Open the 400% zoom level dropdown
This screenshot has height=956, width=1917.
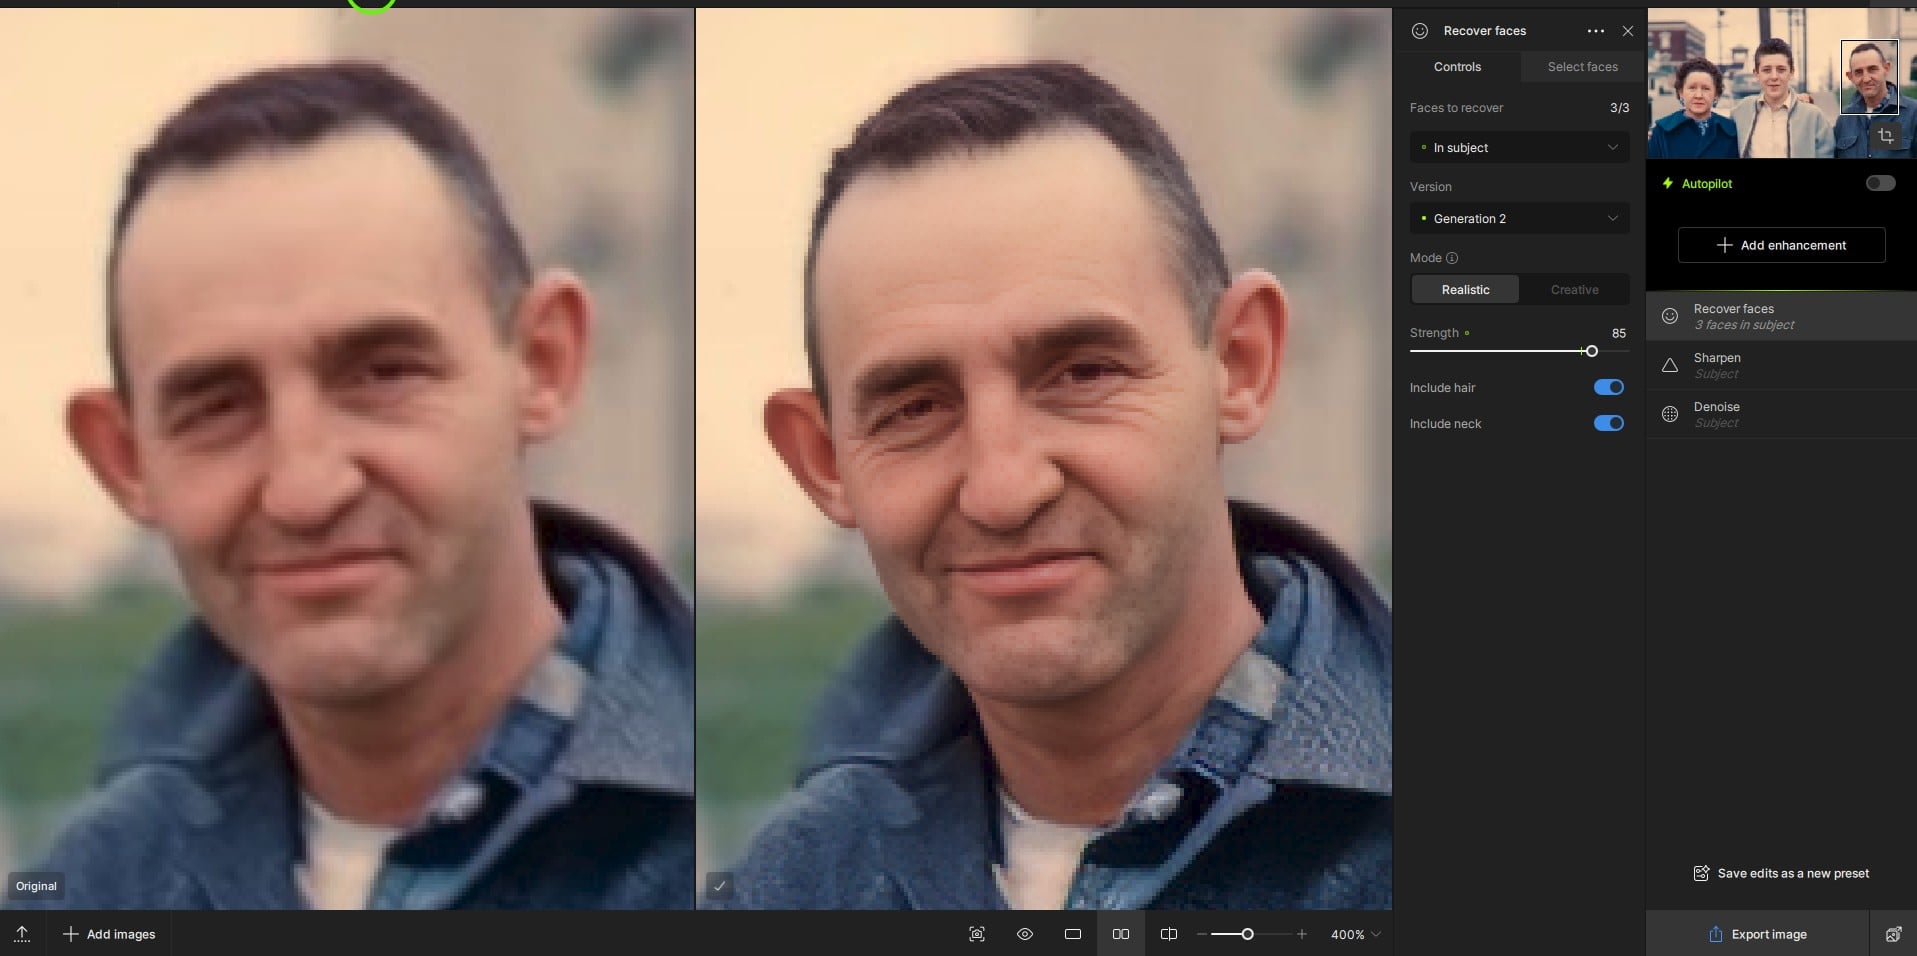point(1355,934)
